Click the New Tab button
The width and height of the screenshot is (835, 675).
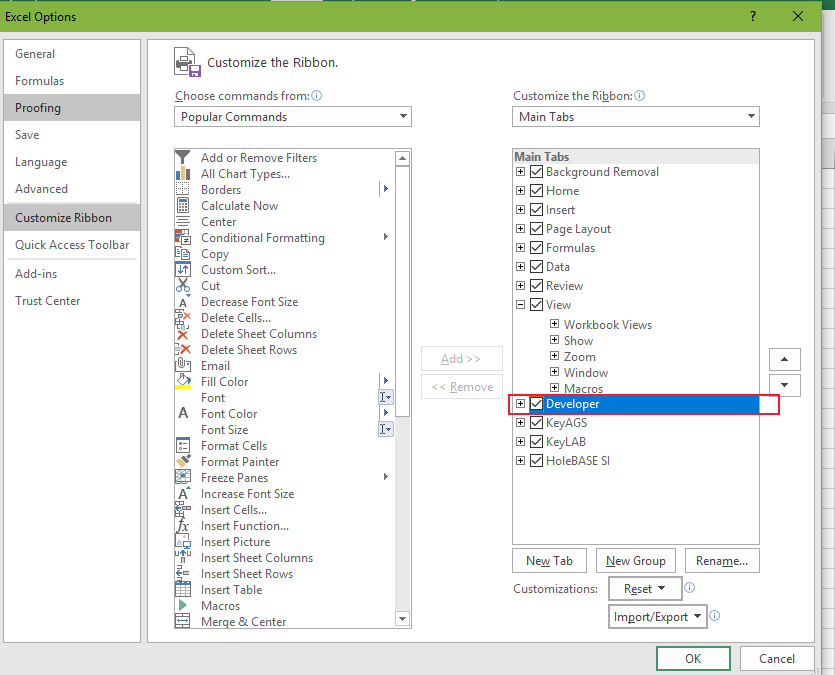(x=549, y=561)
